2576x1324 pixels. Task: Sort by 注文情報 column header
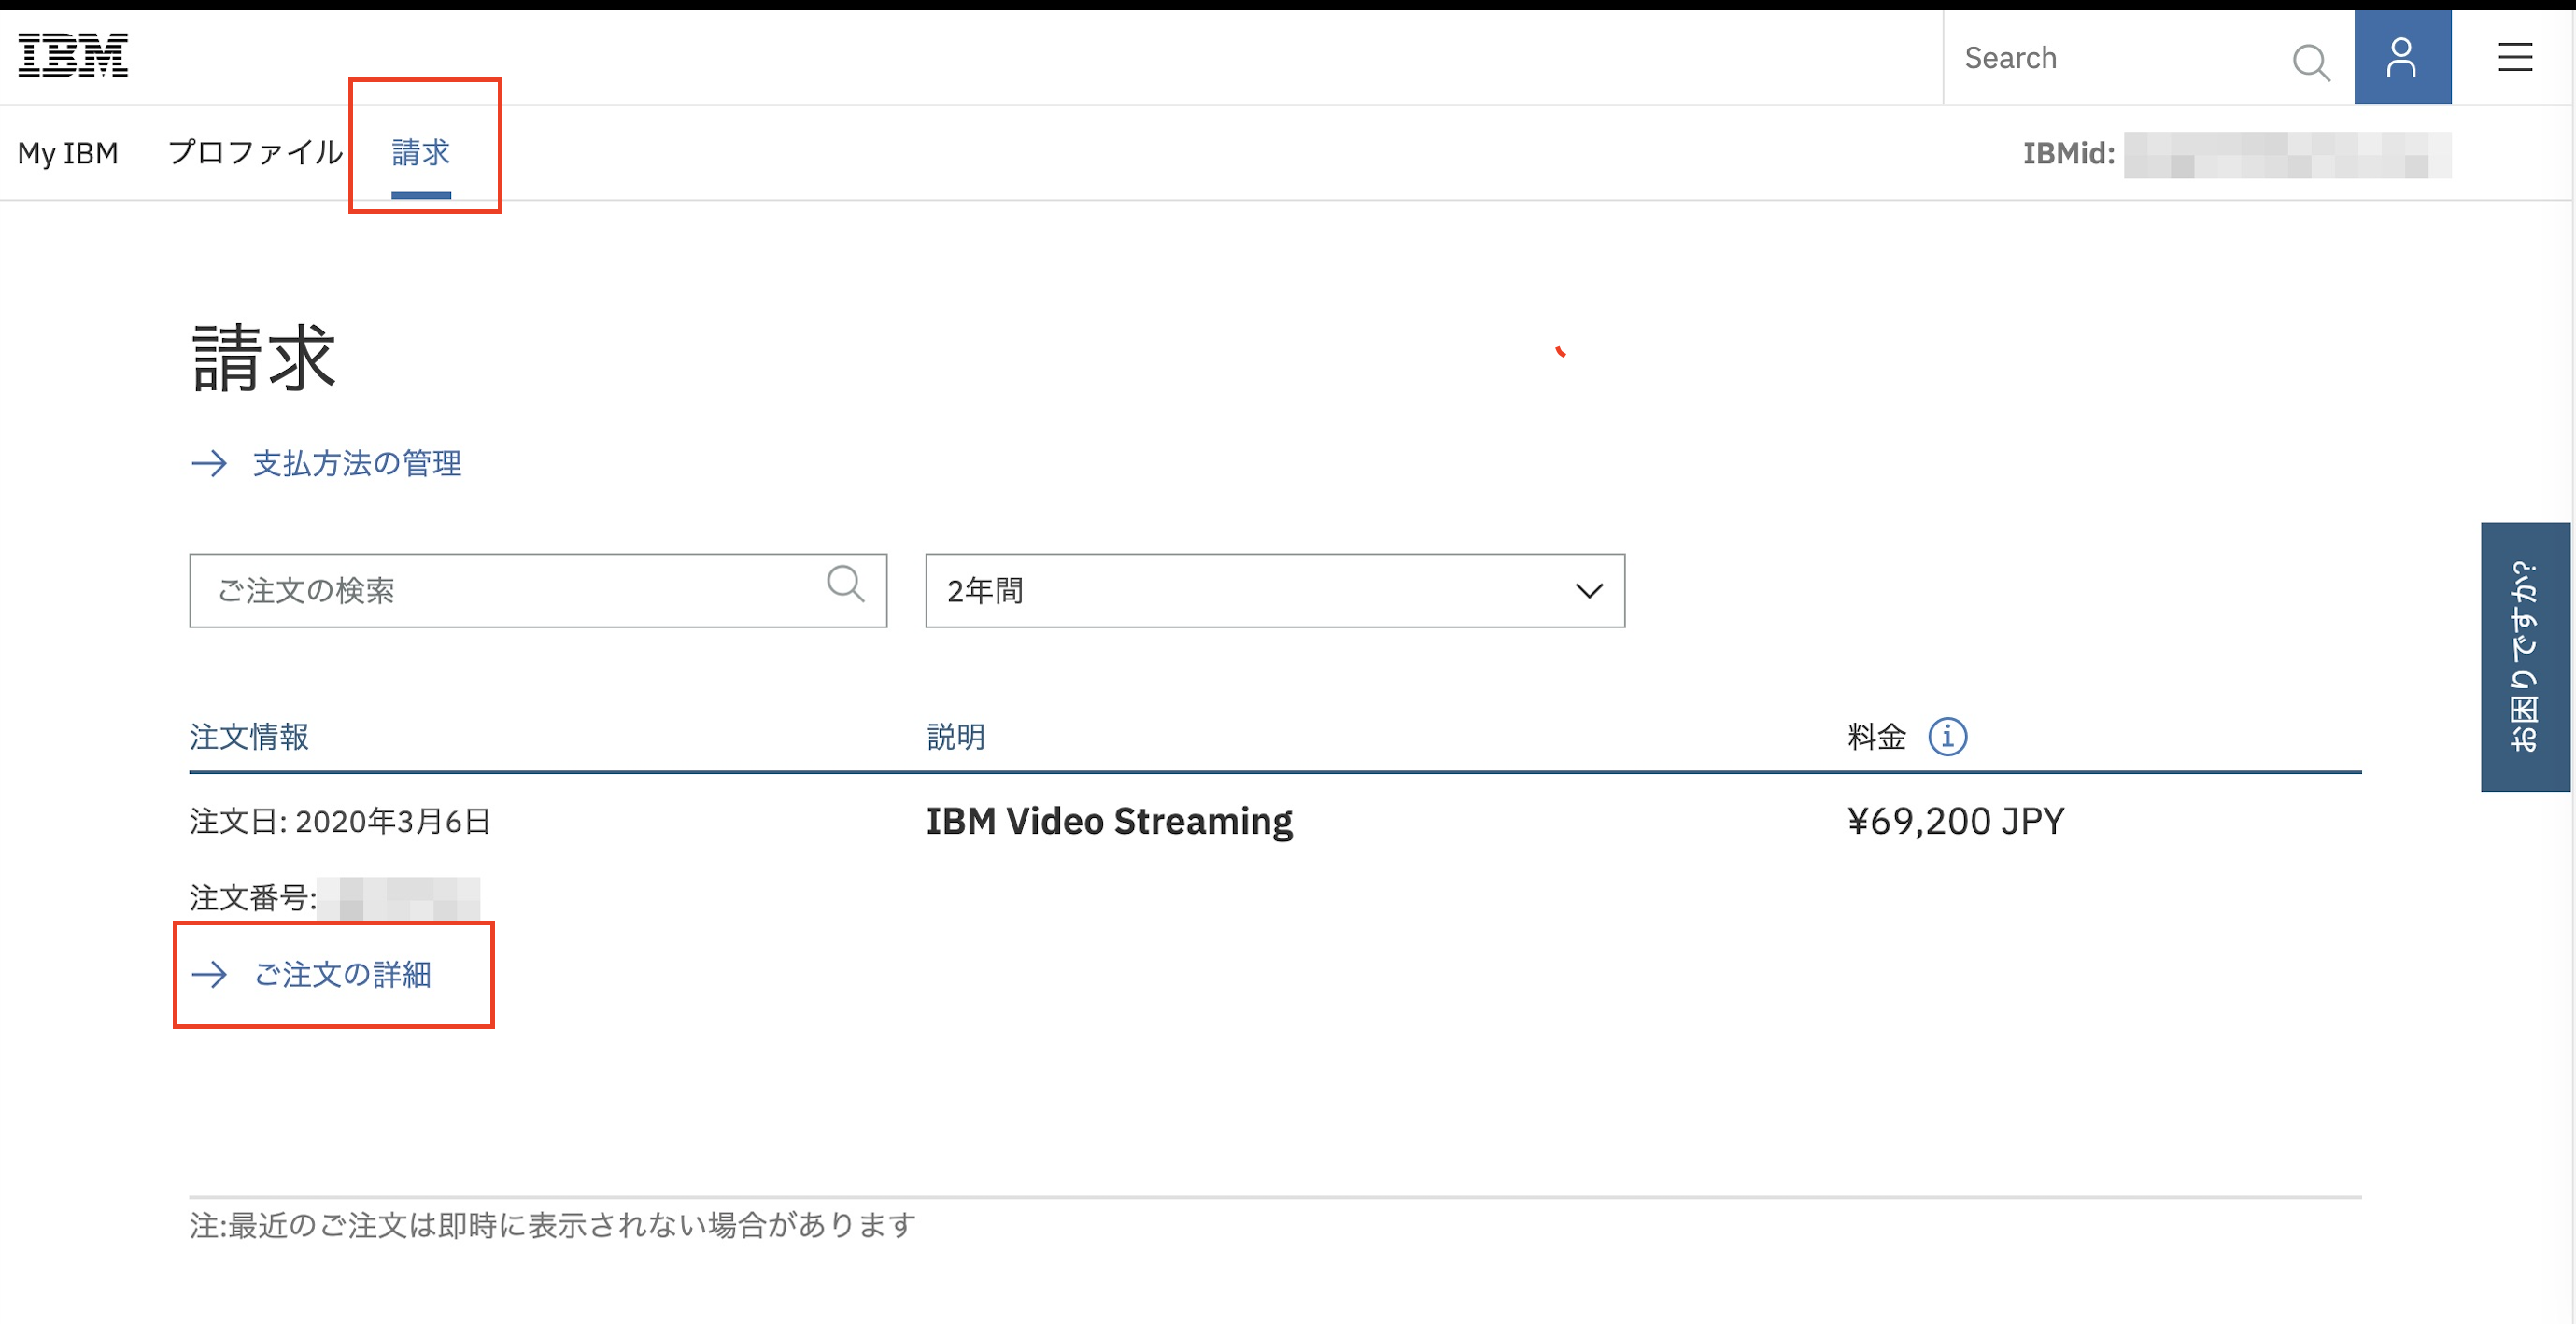tap(249, 737)
